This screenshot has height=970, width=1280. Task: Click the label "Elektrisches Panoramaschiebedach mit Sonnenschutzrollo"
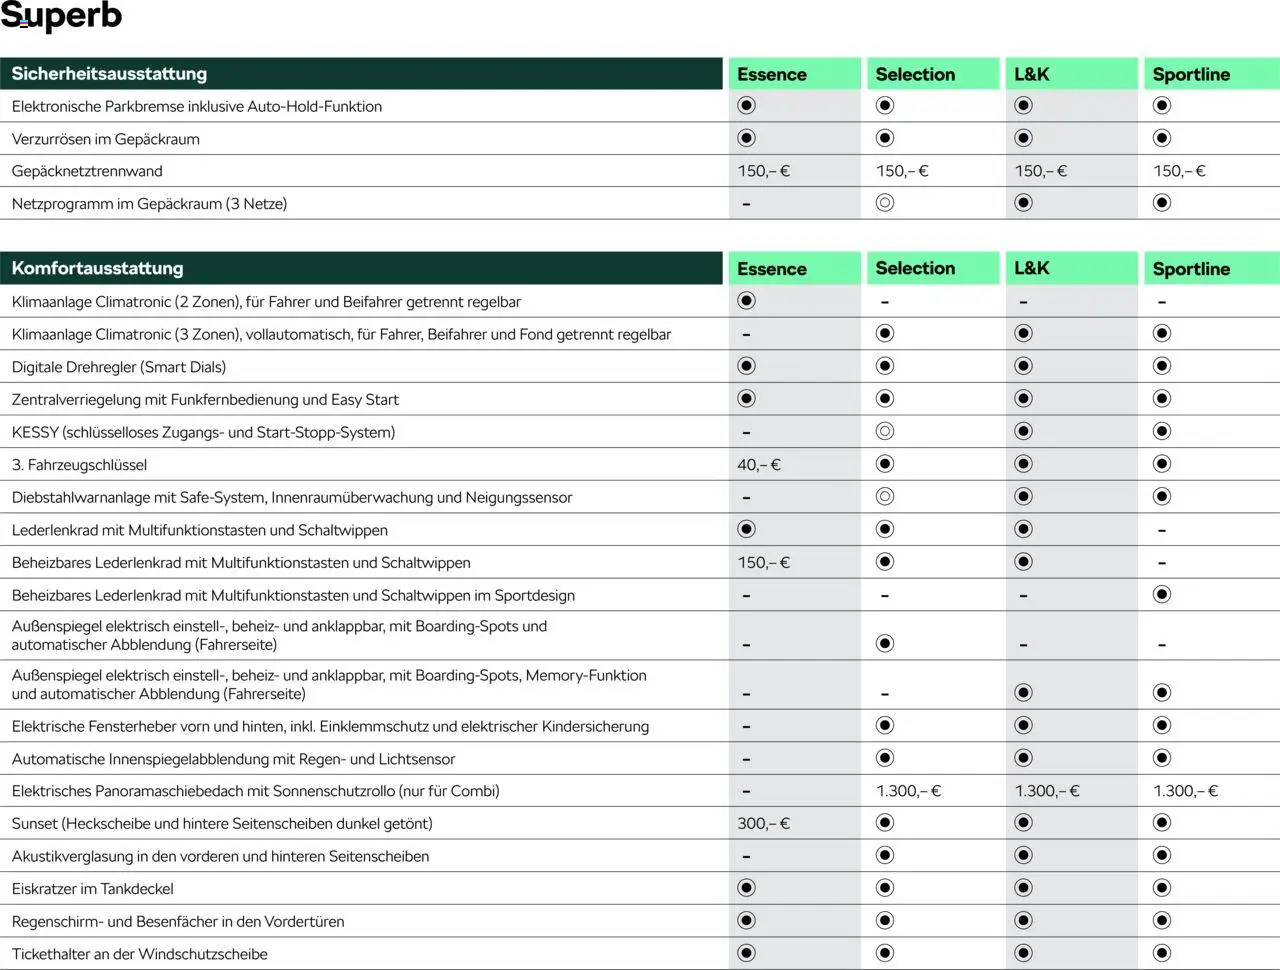pyautogui.click(x=255, y=791)
